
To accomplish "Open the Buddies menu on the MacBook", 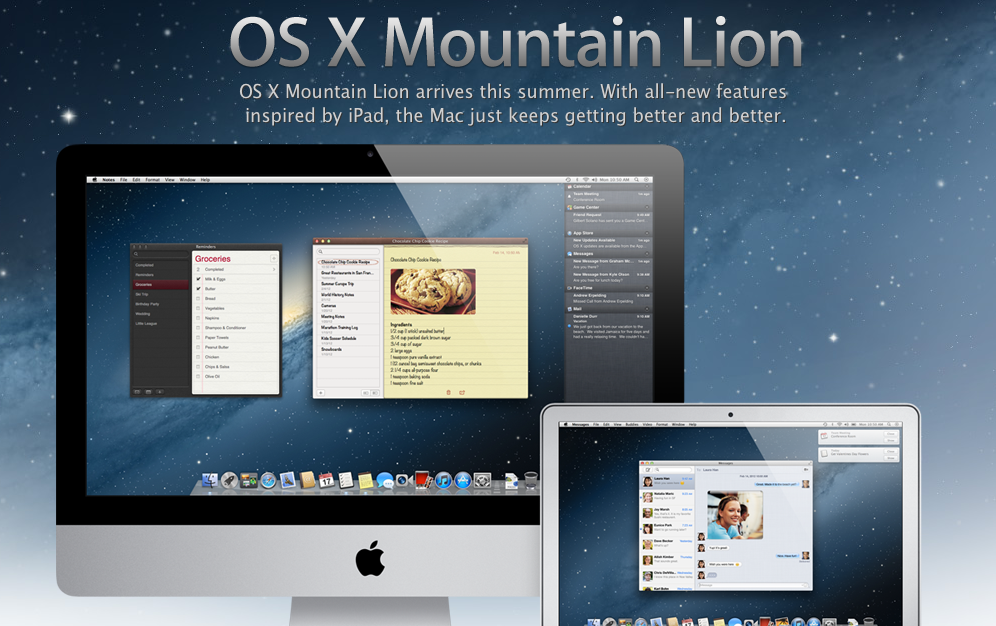I will pos(632,424).
